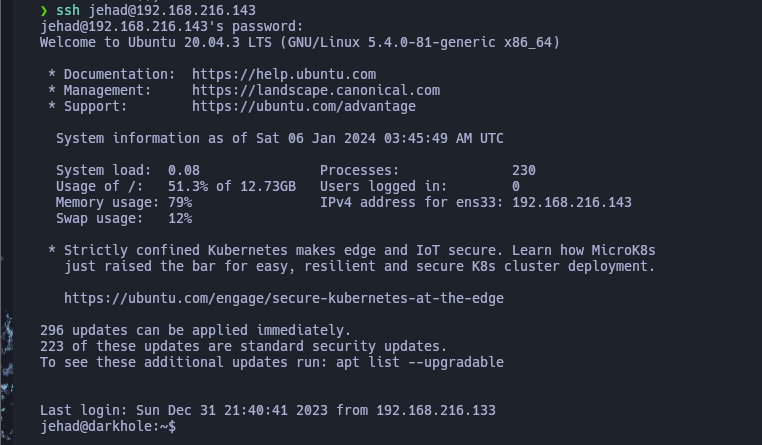Image resolution: width=762 pixels, height=445 pixels.
Task: Open the help.ubuntu.com documentation link
Action: (284, 74)
